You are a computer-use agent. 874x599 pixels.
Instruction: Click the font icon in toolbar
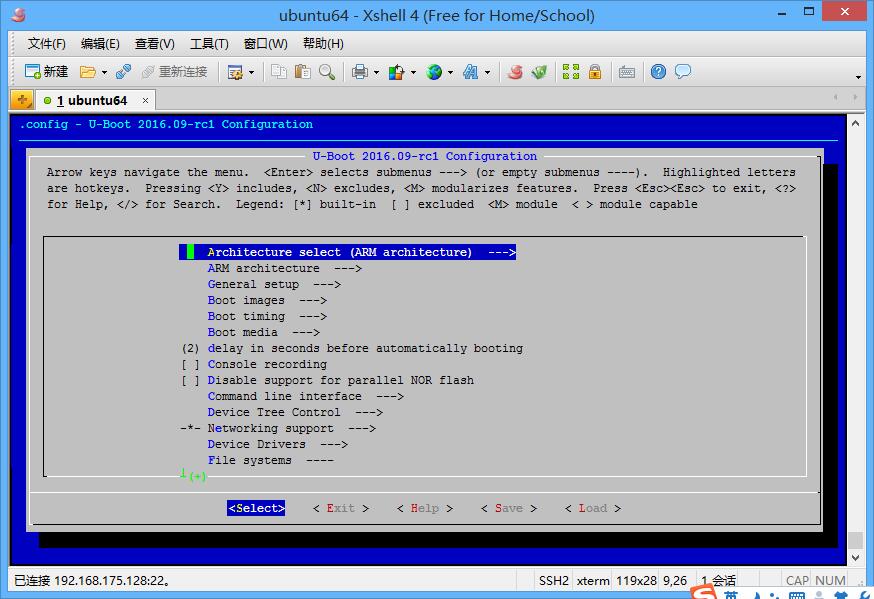[x=470, y=72]
